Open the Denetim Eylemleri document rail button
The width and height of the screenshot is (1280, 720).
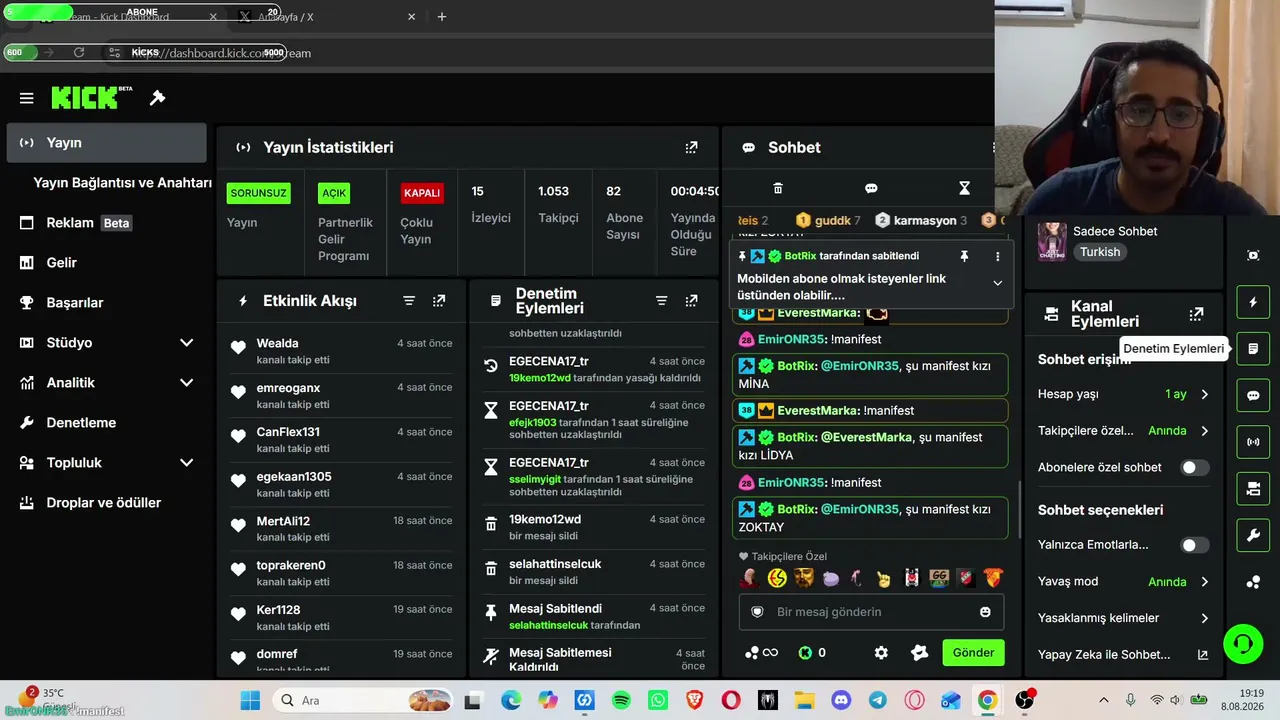click(1253, 349)
